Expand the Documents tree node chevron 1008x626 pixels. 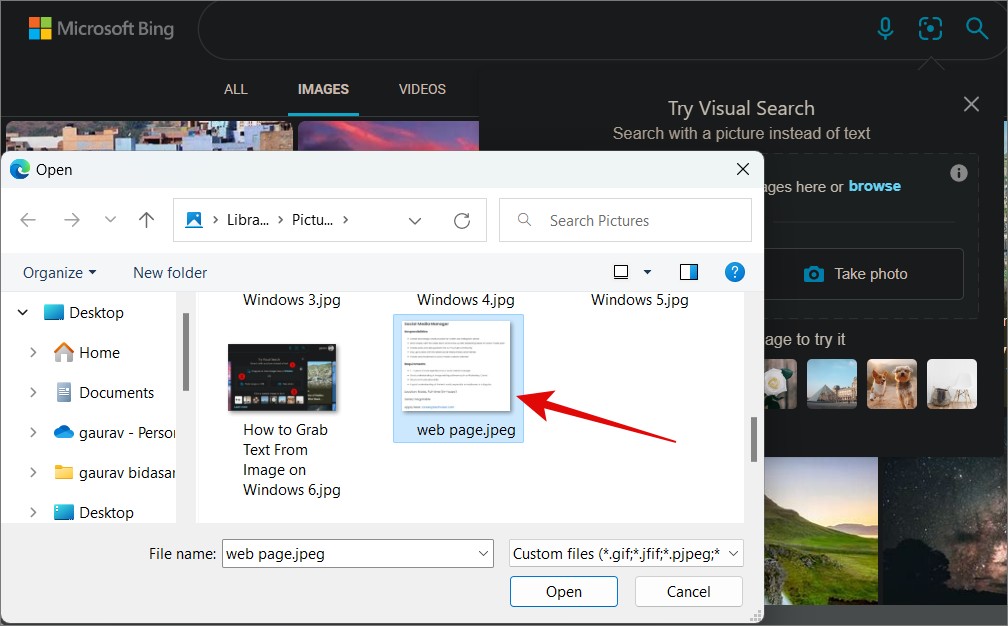pyautogui.click(x=33, y=392)
